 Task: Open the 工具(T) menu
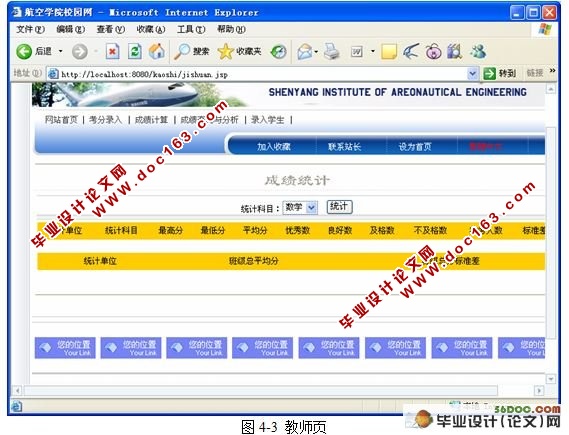(x=191, y=29)
